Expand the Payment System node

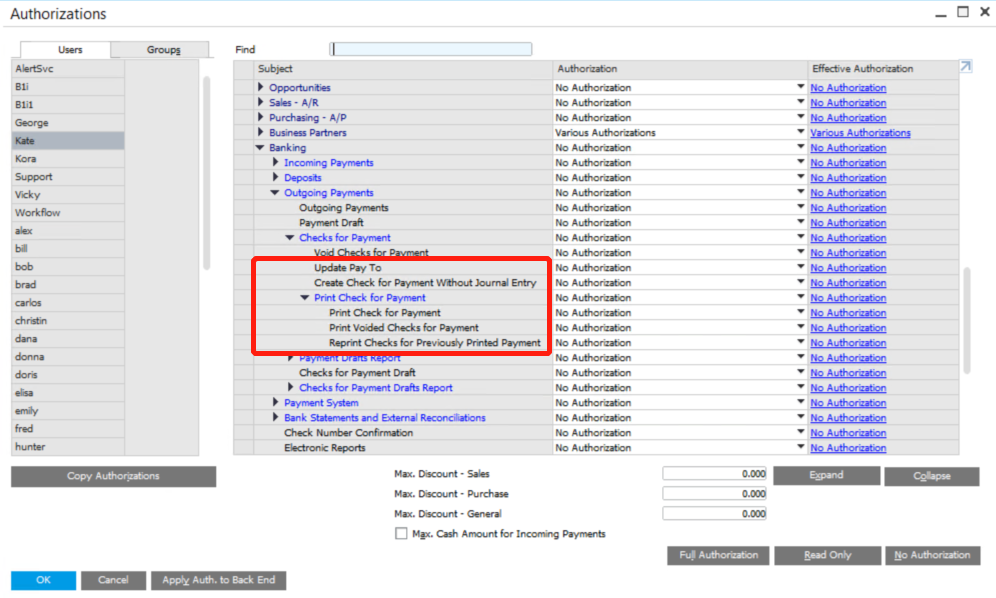(x=276, y=403)
